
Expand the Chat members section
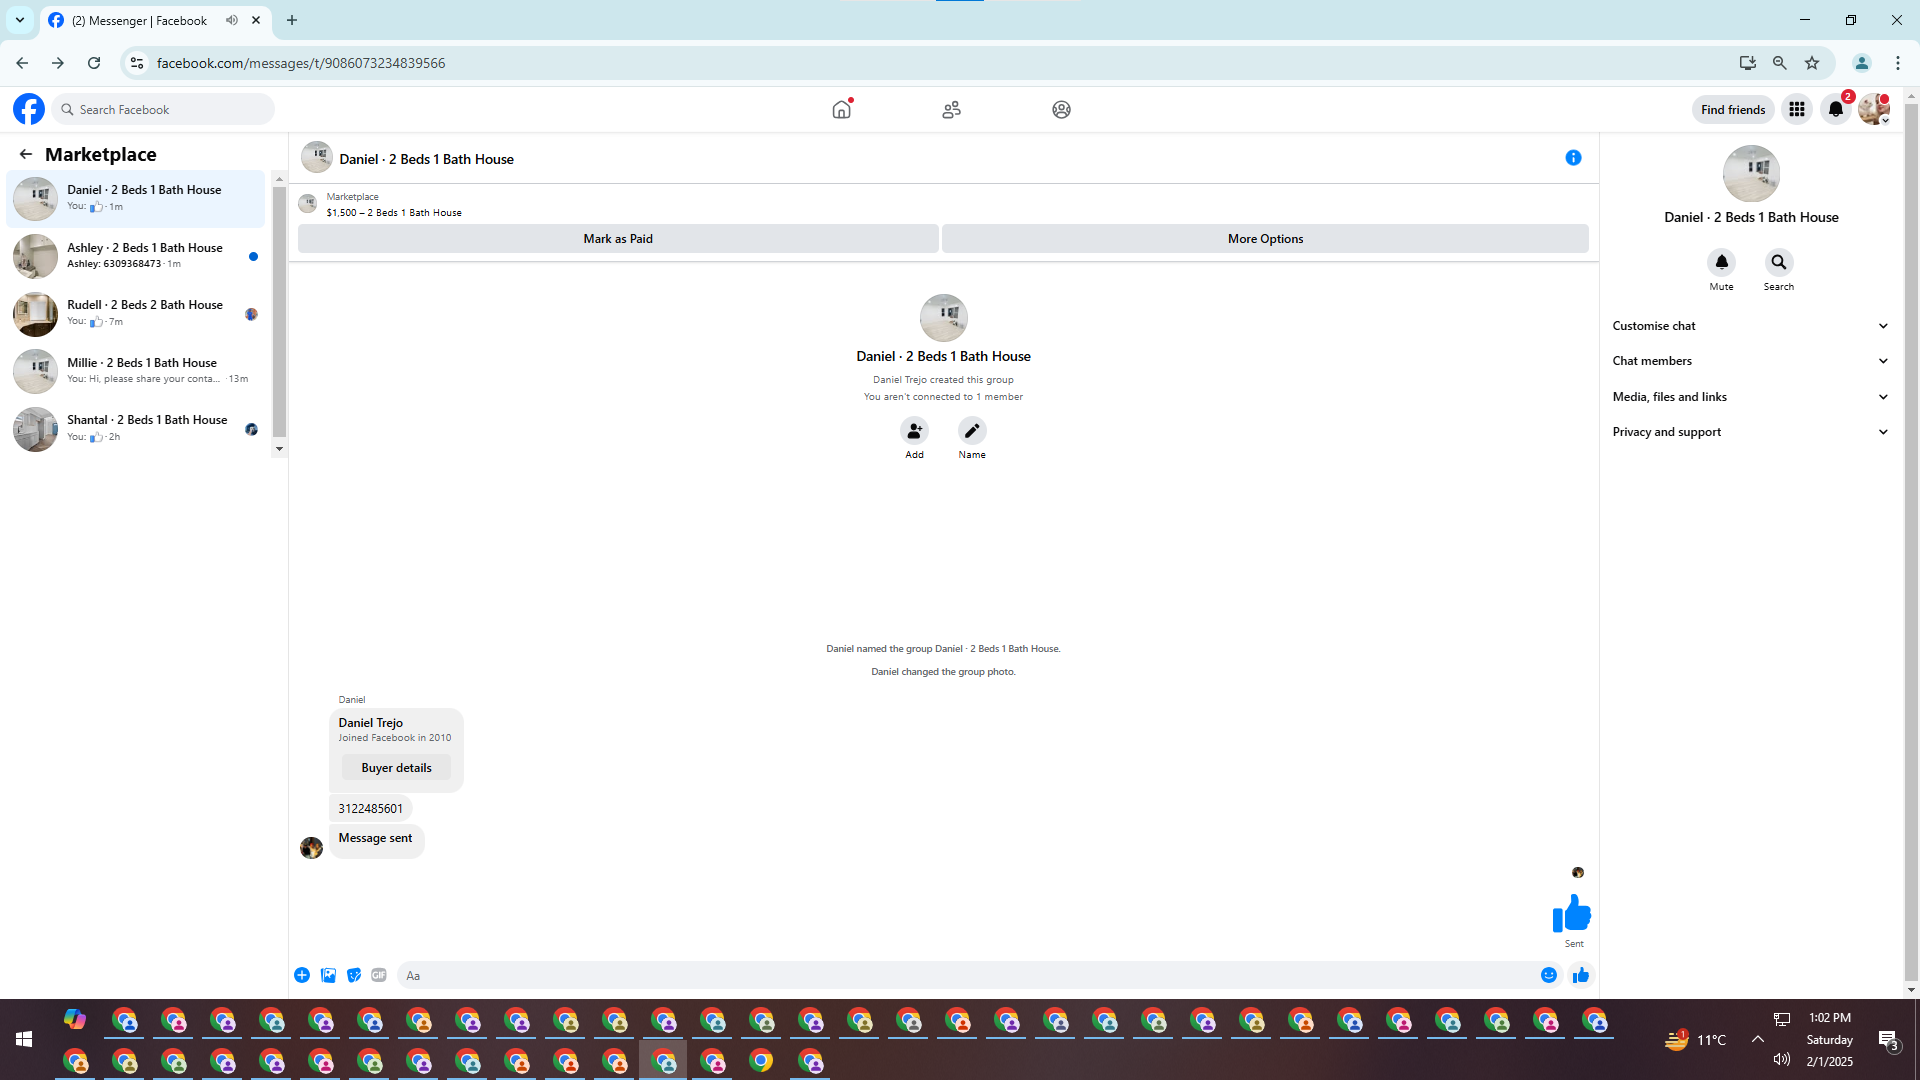tap(1750, 361)
